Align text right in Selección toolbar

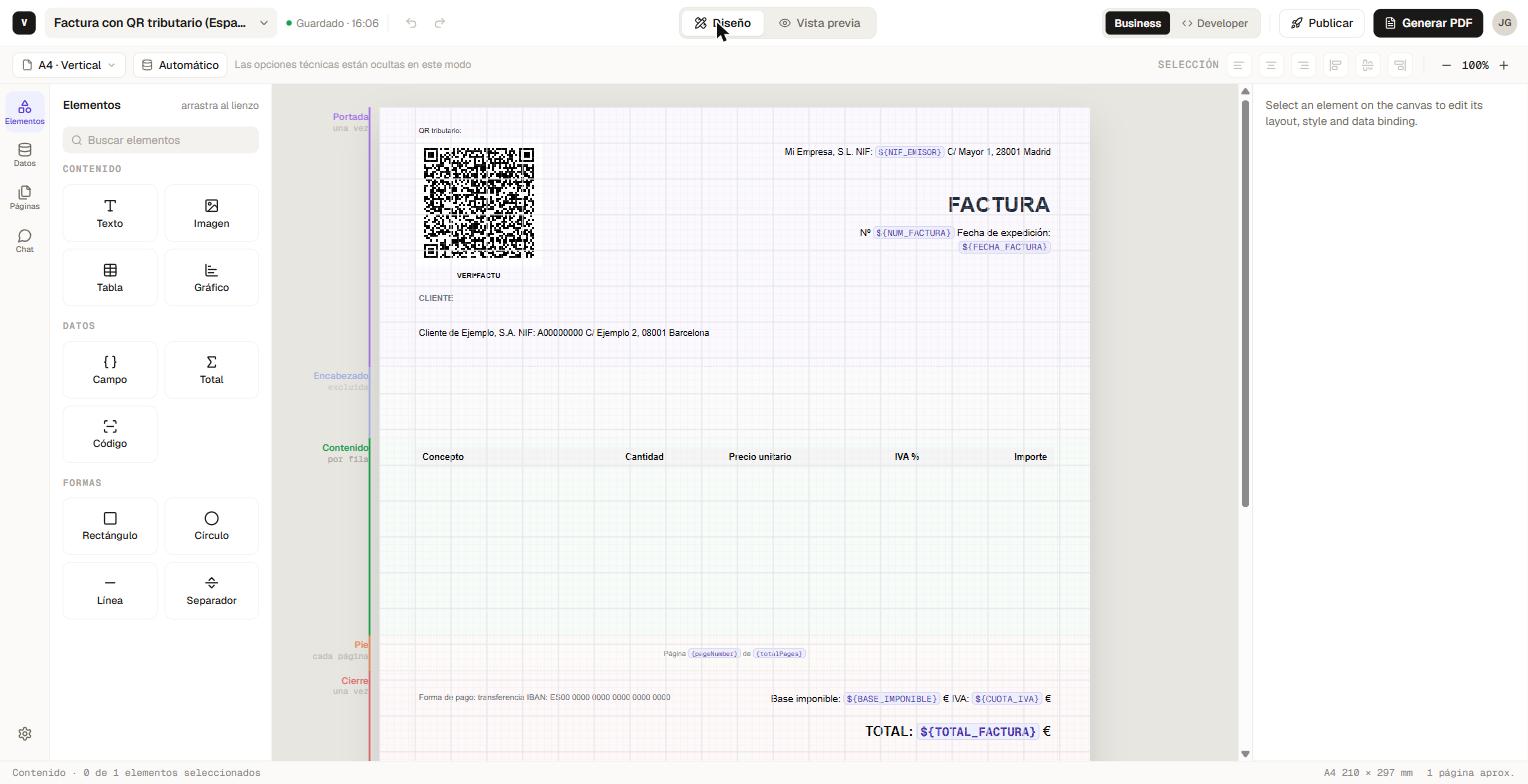(x=1303, y=65)
